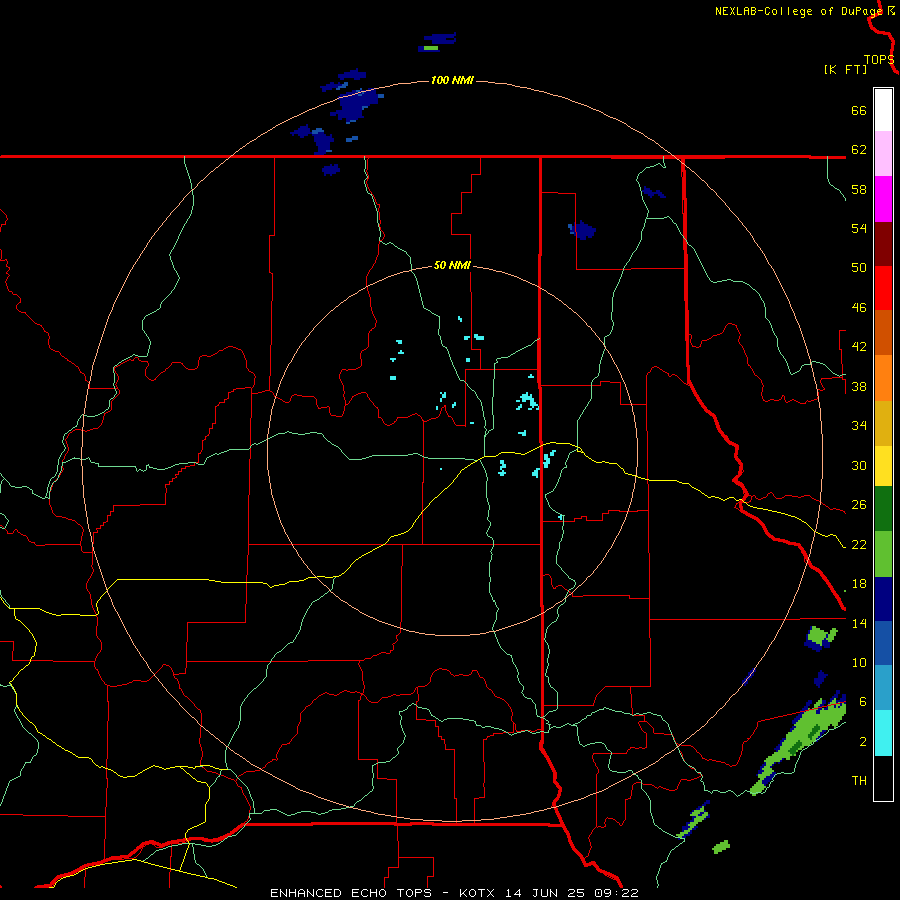
Task: Click the "6" legend value
Action: coord(863,702)
